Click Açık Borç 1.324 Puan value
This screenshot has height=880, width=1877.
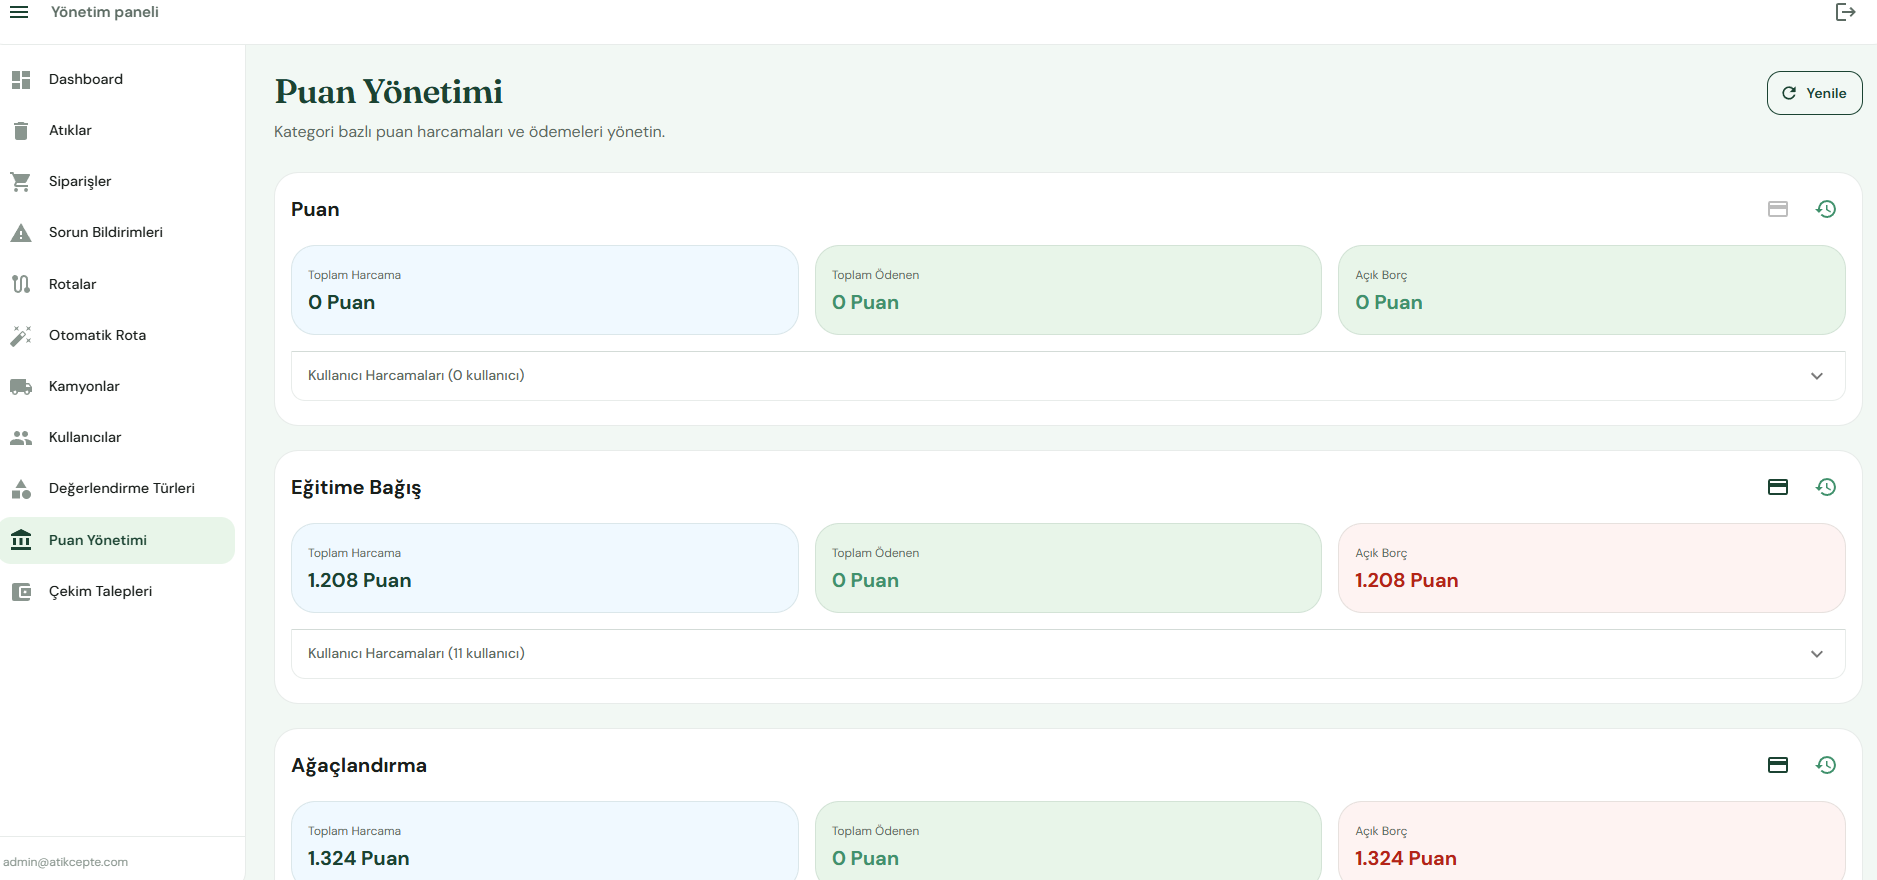[1405, 858]
